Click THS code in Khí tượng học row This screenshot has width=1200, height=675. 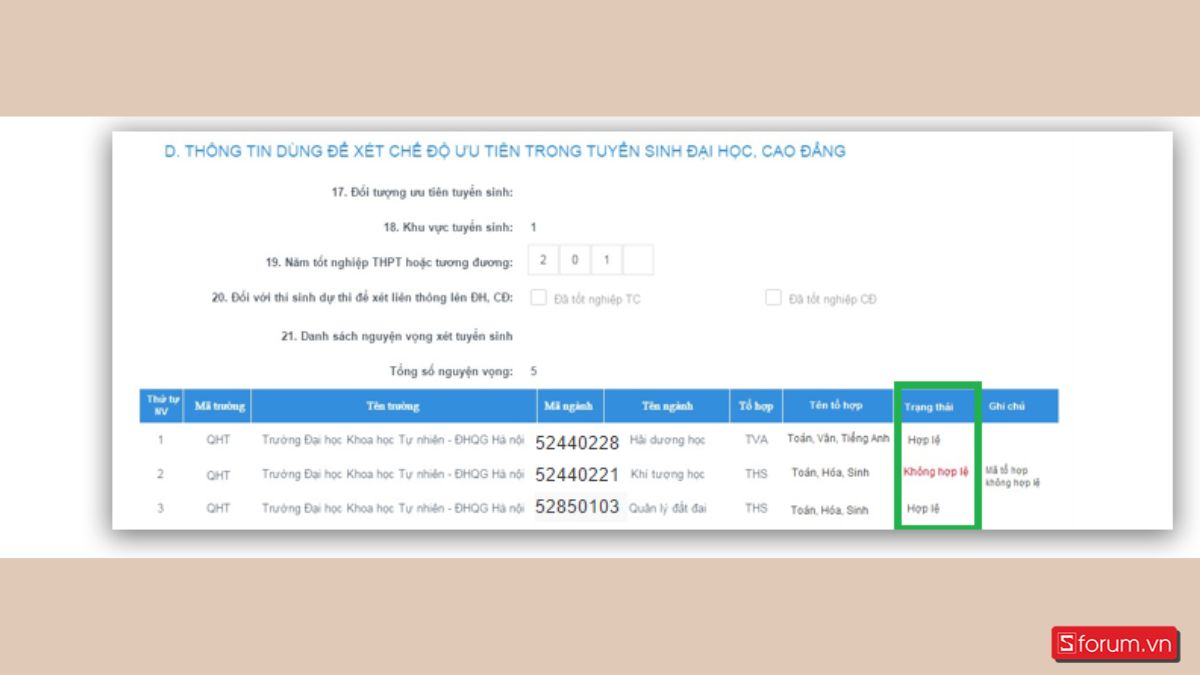(756, 474)
